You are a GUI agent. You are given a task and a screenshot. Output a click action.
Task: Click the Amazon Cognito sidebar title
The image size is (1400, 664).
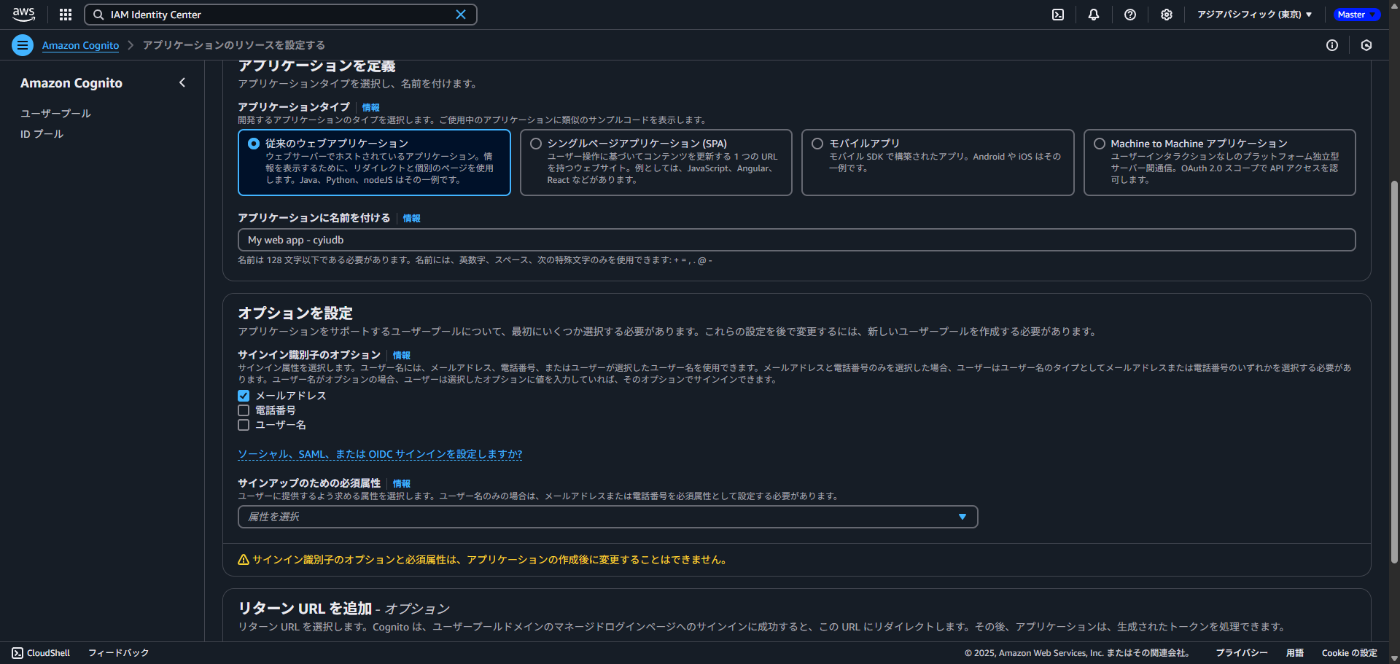tap(72, 83)
